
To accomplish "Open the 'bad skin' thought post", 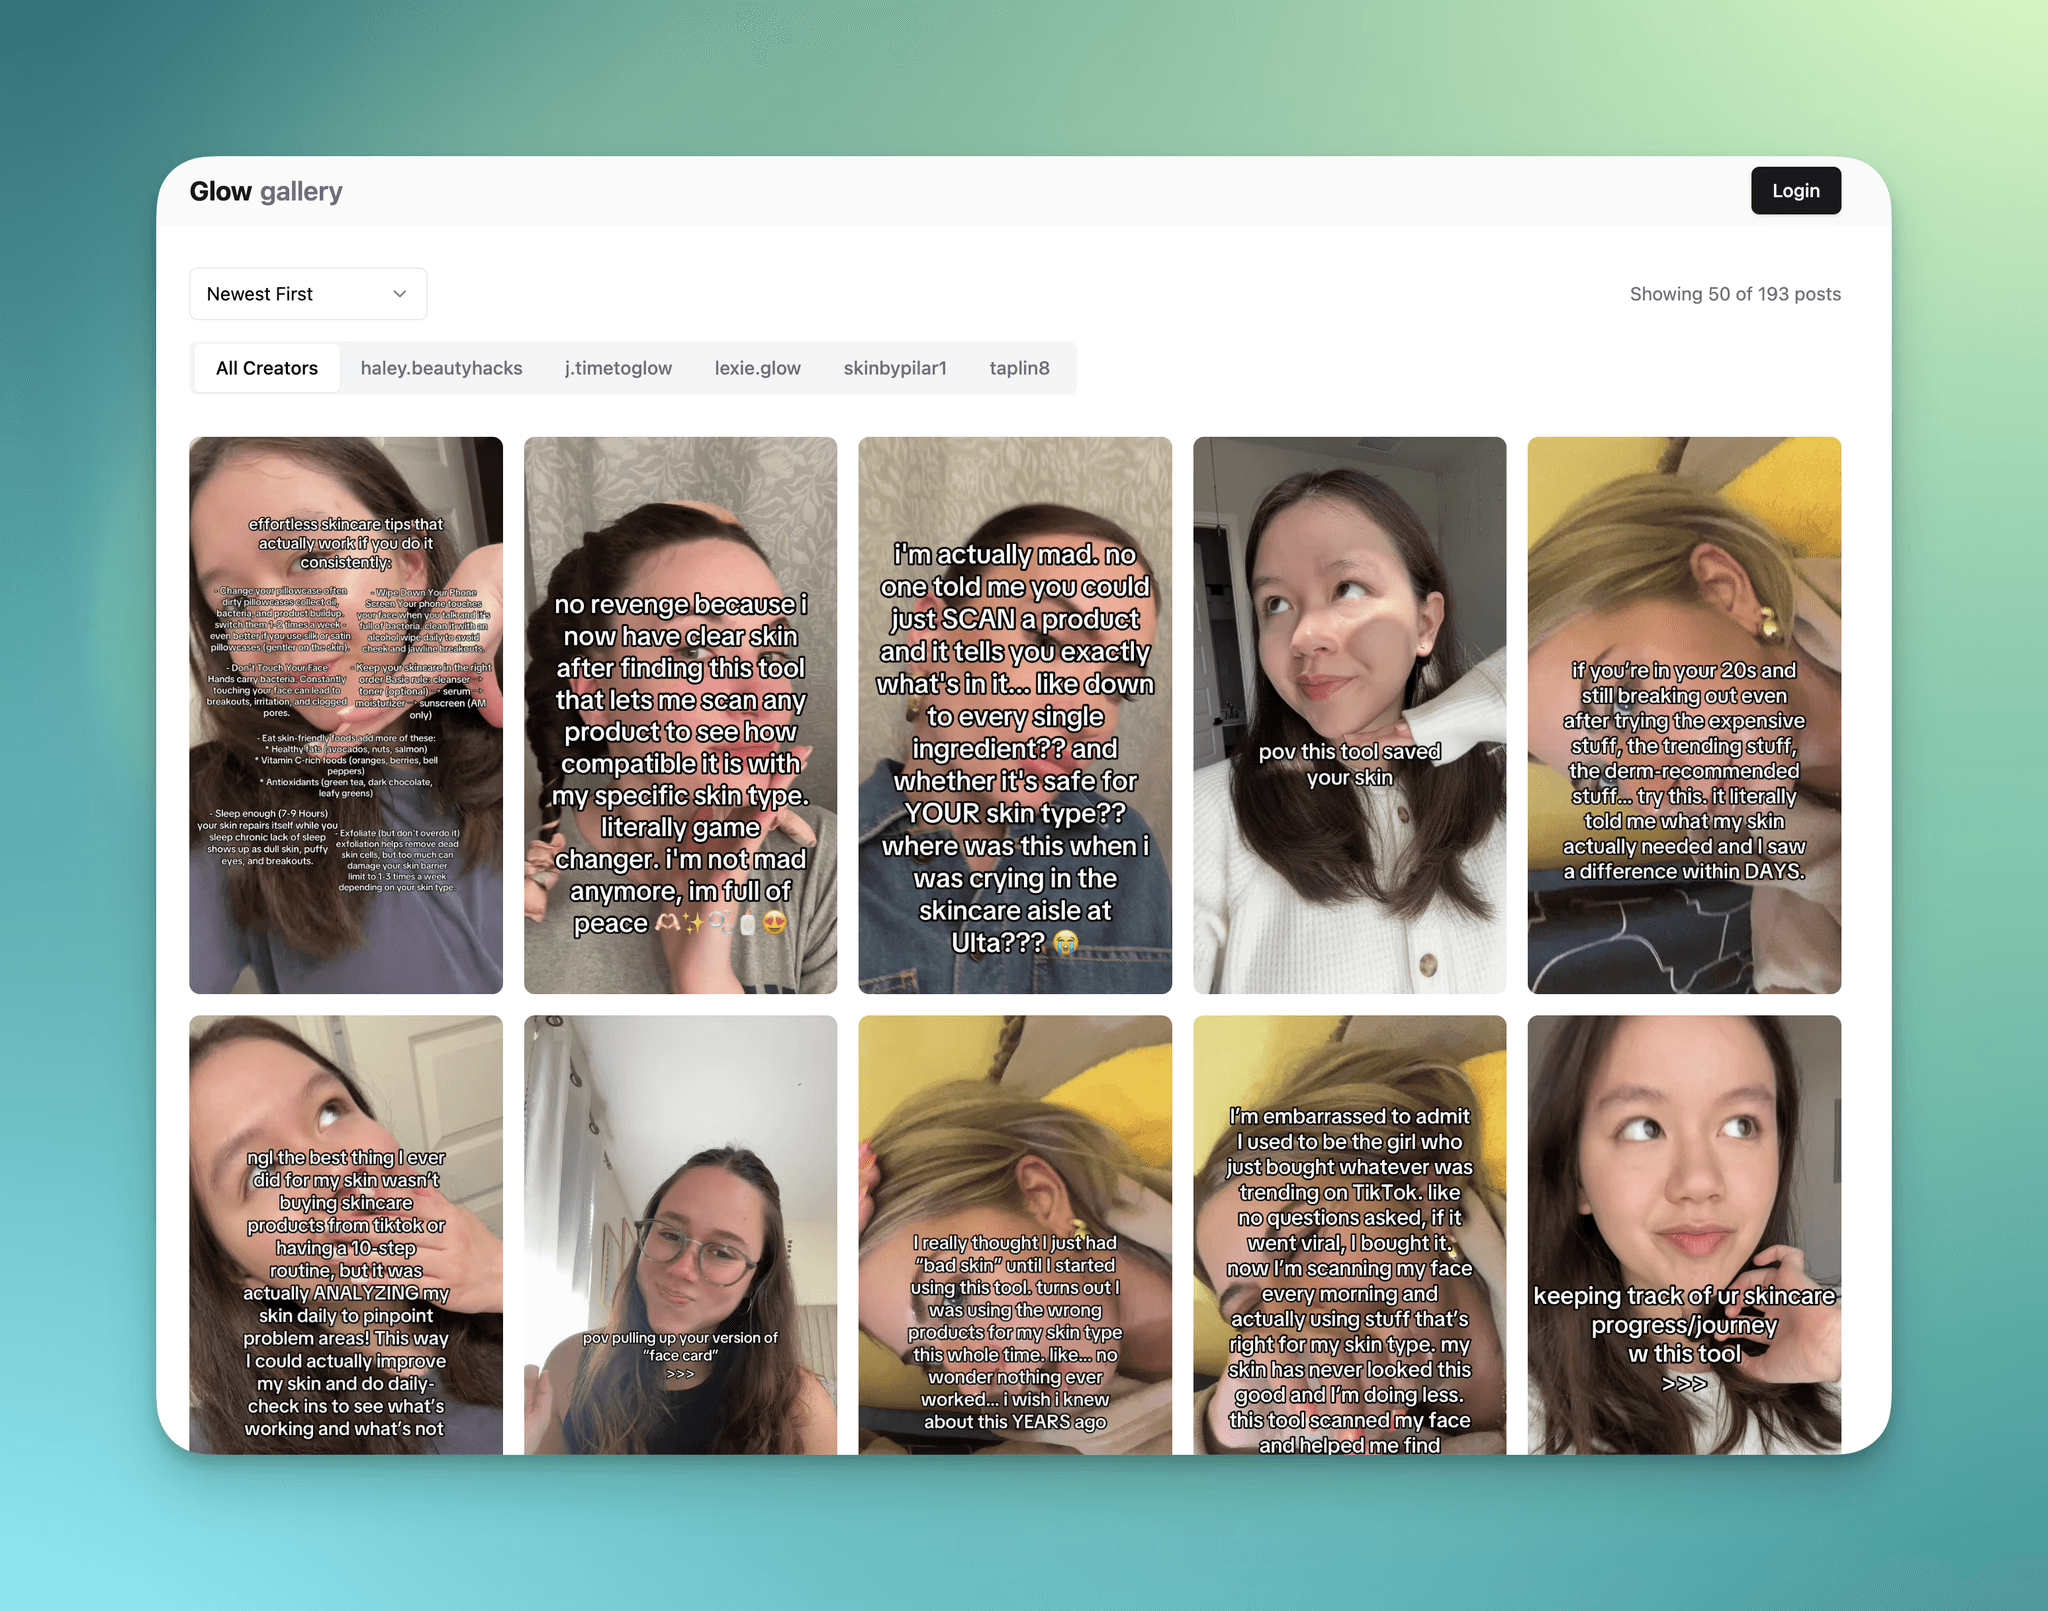I will point(1014,1235).
